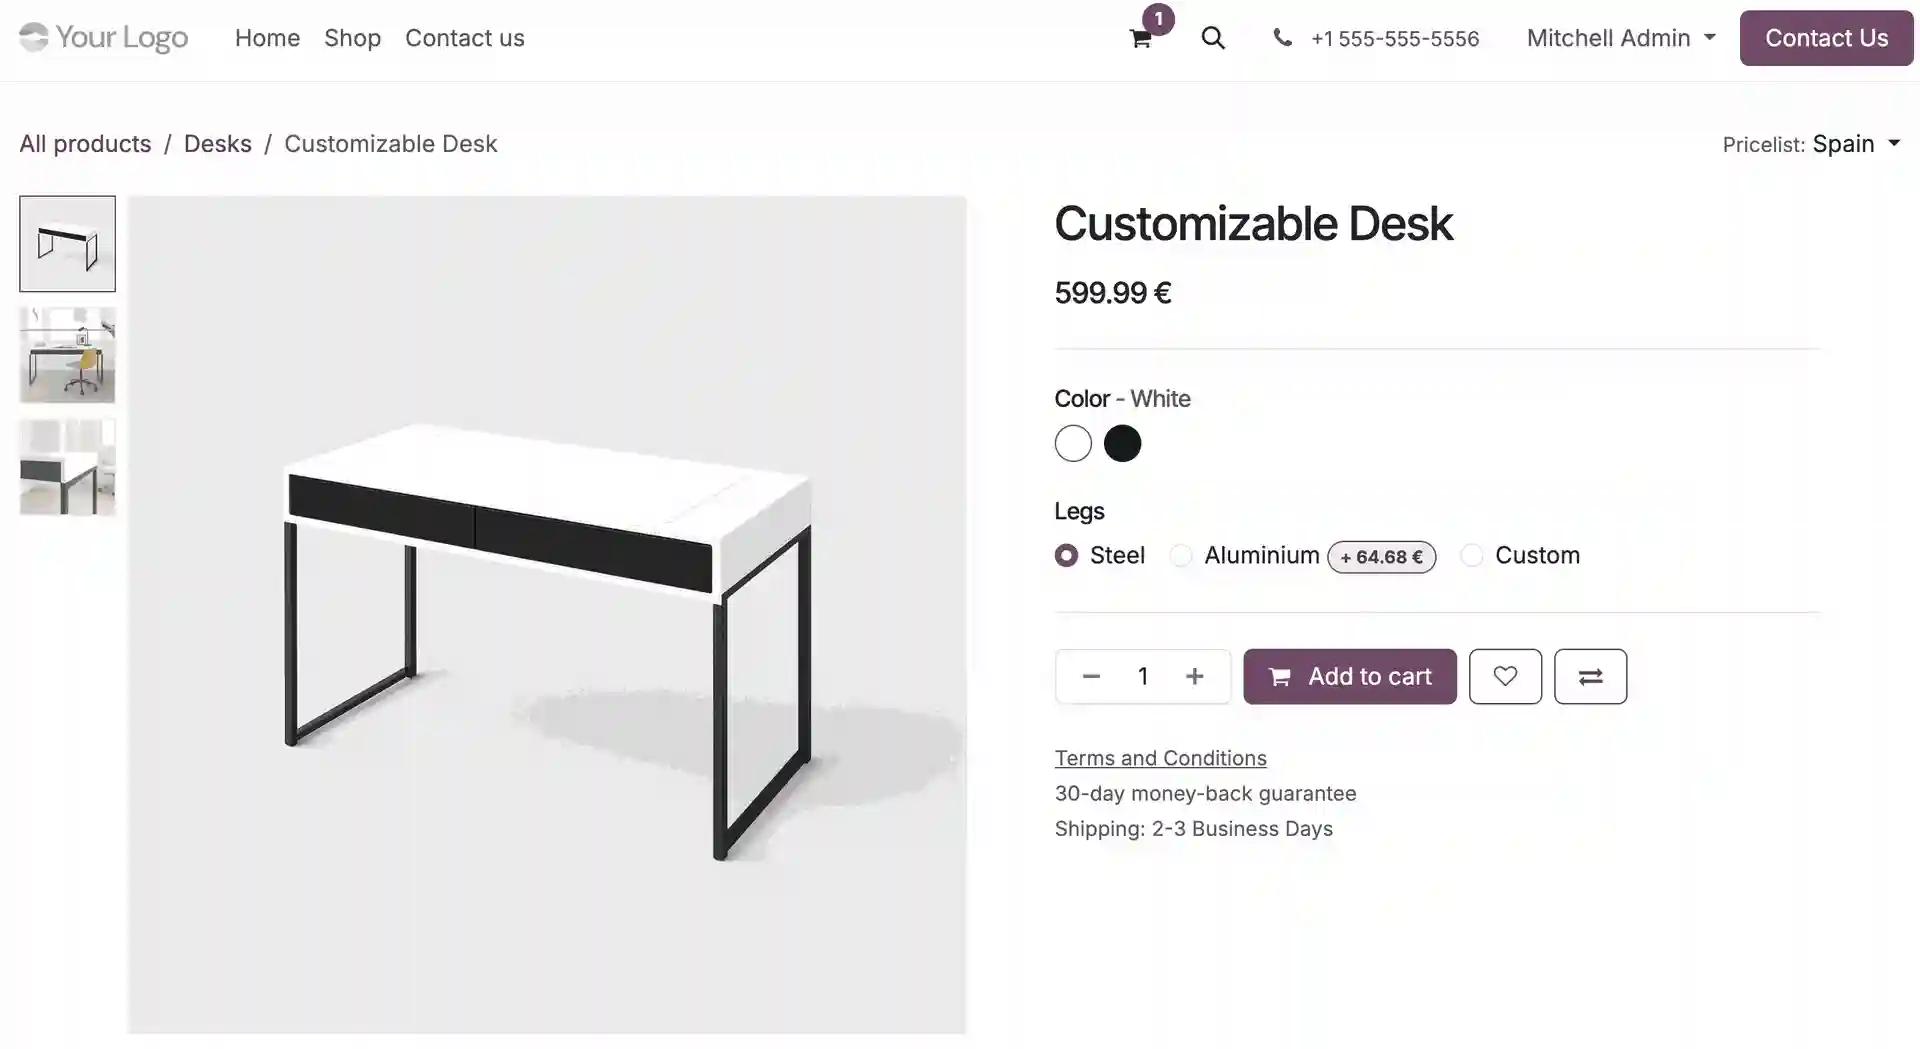Select Custom legs option
The height and width of the screenshot is (1049, 1920).
[x=1471, y=556]
